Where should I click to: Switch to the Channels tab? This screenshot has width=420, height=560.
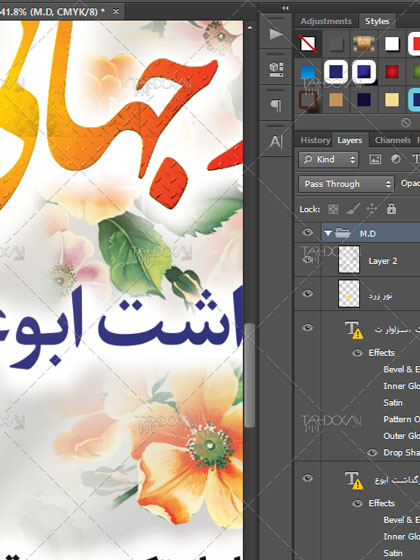(x=392, y=140)
